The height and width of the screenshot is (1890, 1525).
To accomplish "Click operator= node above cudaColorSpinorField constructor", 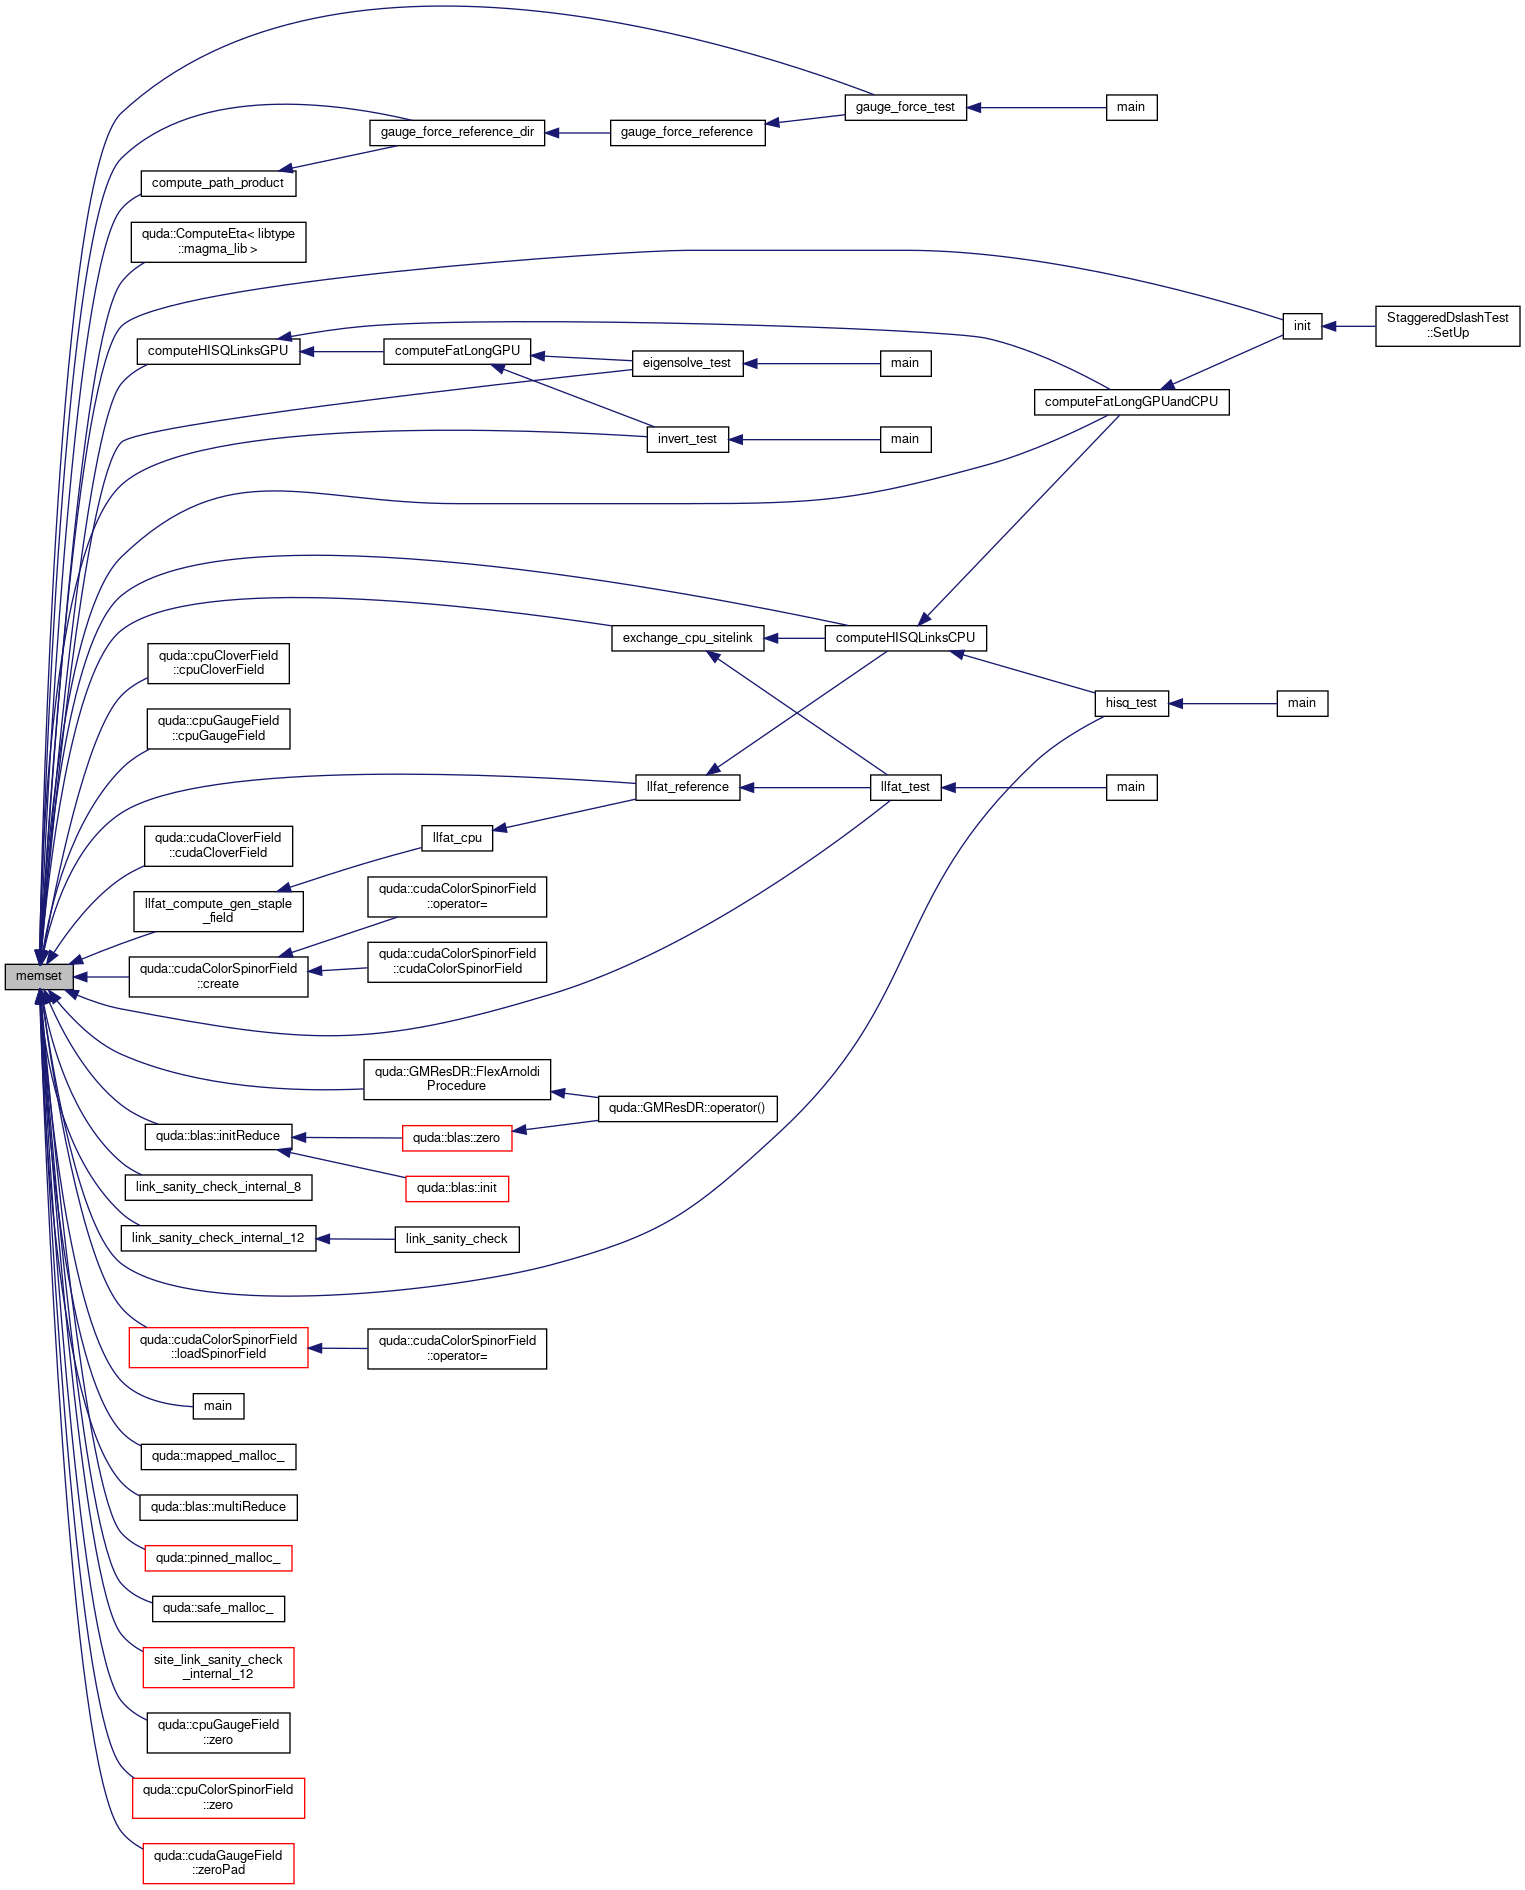I will tap(457, 897).
